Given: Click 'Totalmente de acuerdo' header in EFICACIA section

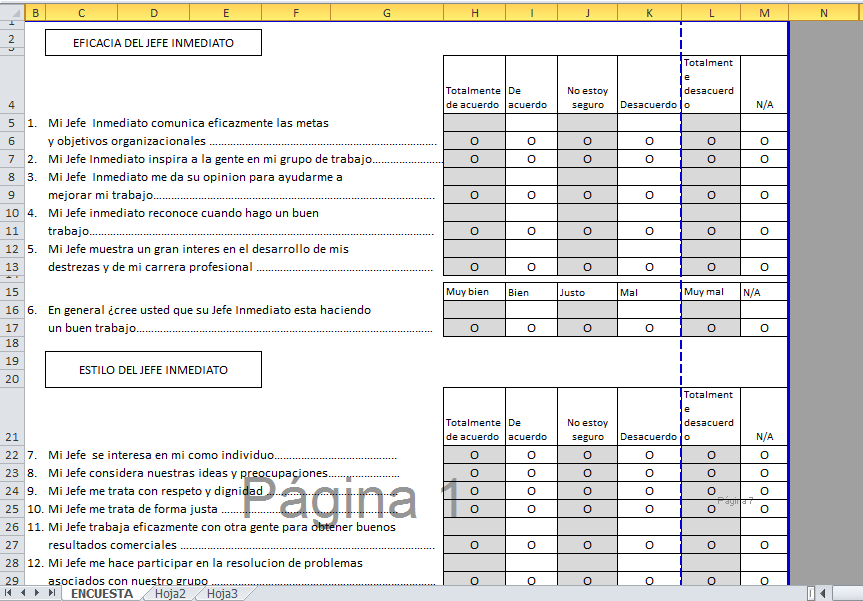Looking at the screenshot, I should tap(474, 84).
